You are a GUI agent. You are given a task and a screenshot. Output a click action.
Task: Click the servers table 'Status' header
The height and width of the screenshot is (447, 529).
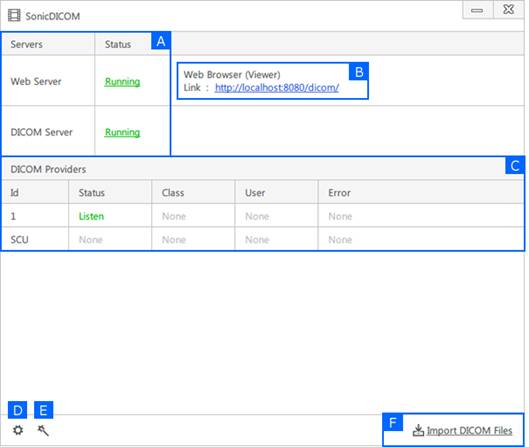click(x=118, y=44)
